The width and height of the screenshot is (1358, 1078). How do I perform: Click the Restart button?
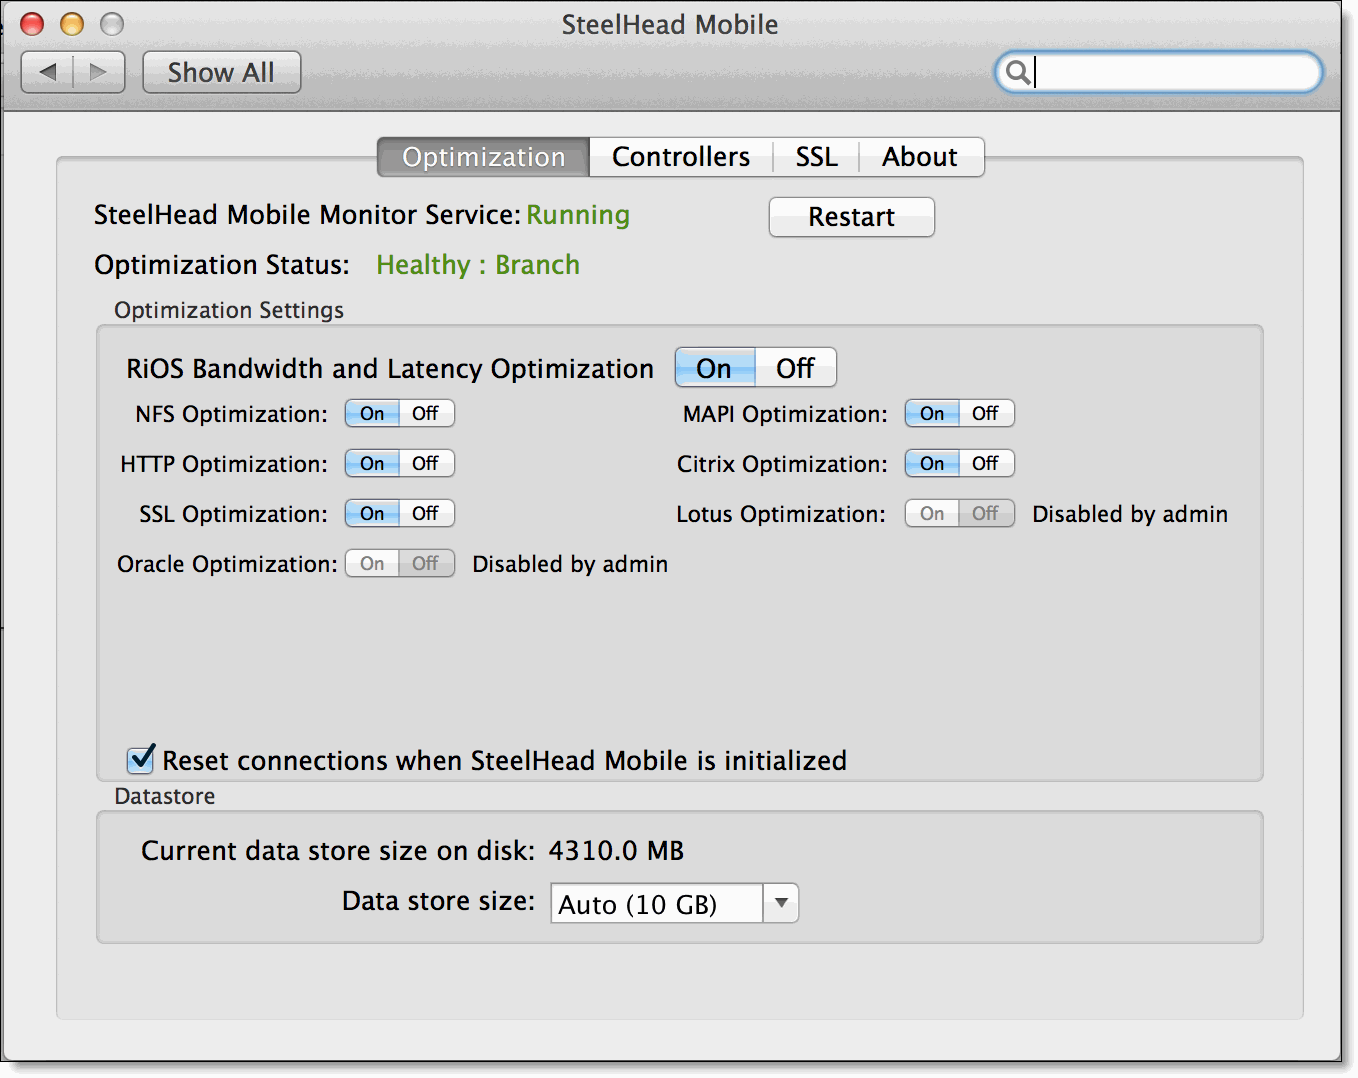coord(851,217)
